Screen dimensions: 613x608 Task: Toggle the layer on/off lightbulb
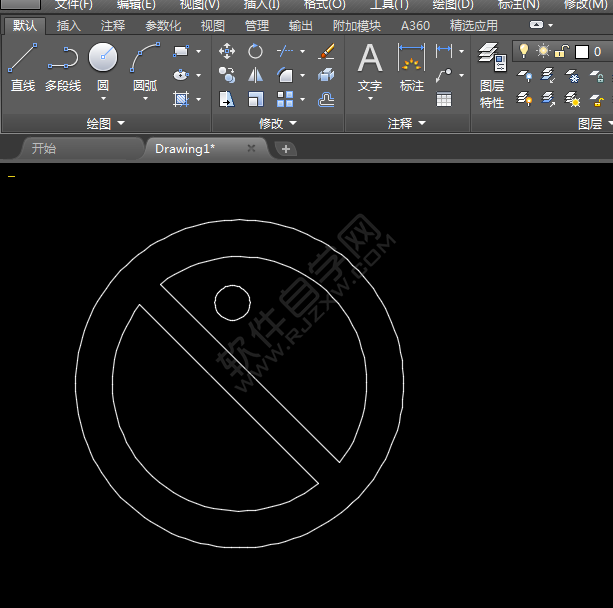click(x=524, y=51)
